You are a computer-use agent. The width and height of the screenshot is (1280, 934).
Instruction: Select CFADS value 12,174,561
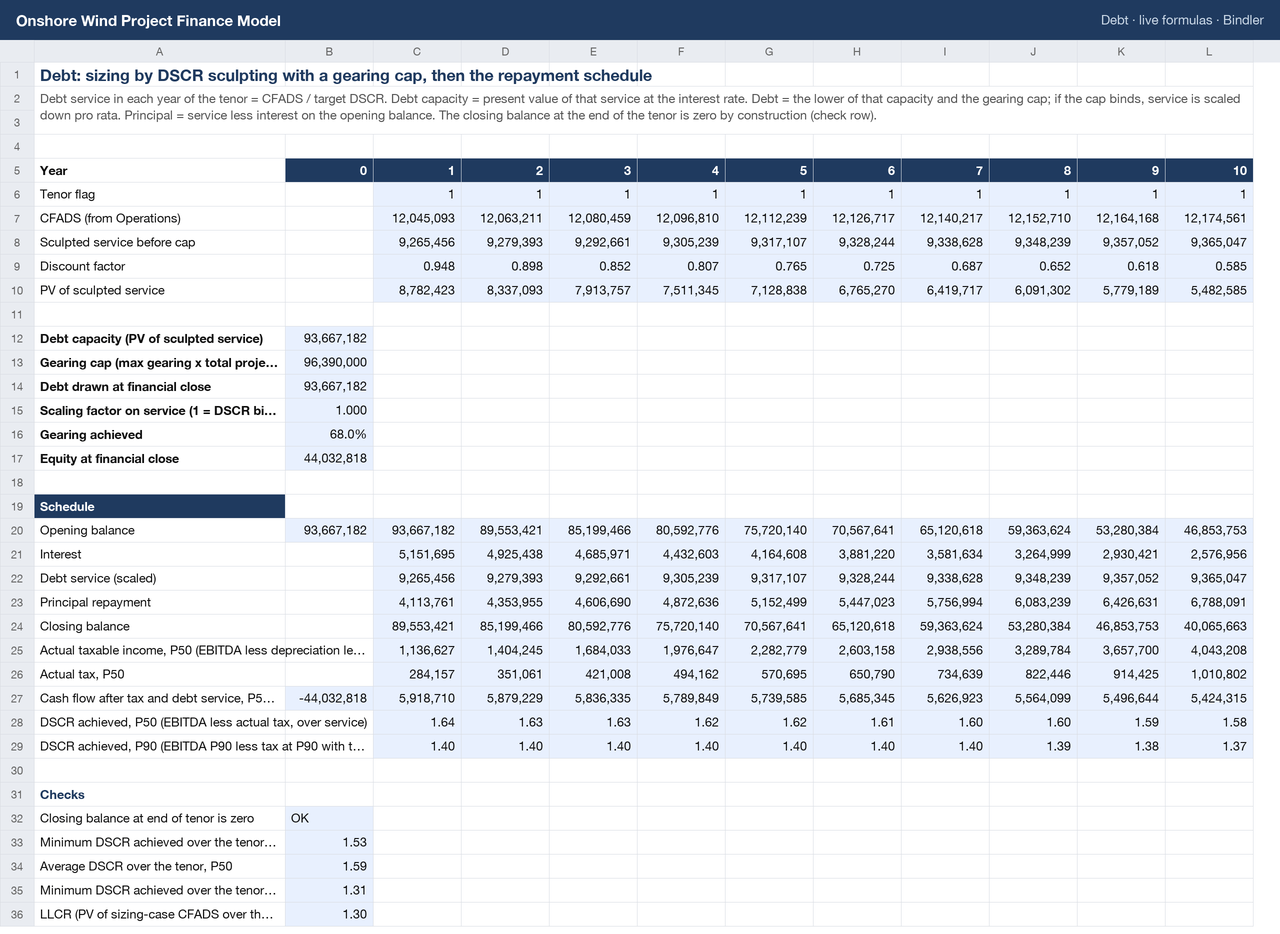(x=1208, y=218)
